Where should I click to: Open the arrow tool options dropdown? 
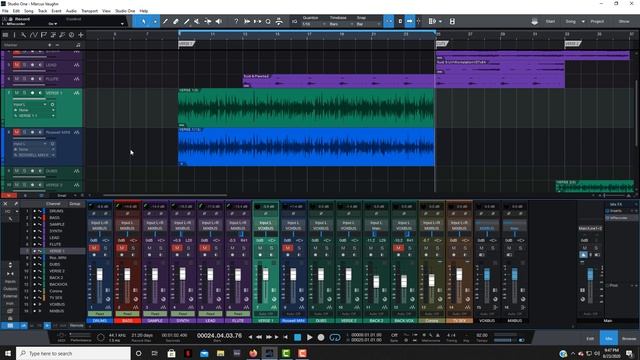click(155, 21)
